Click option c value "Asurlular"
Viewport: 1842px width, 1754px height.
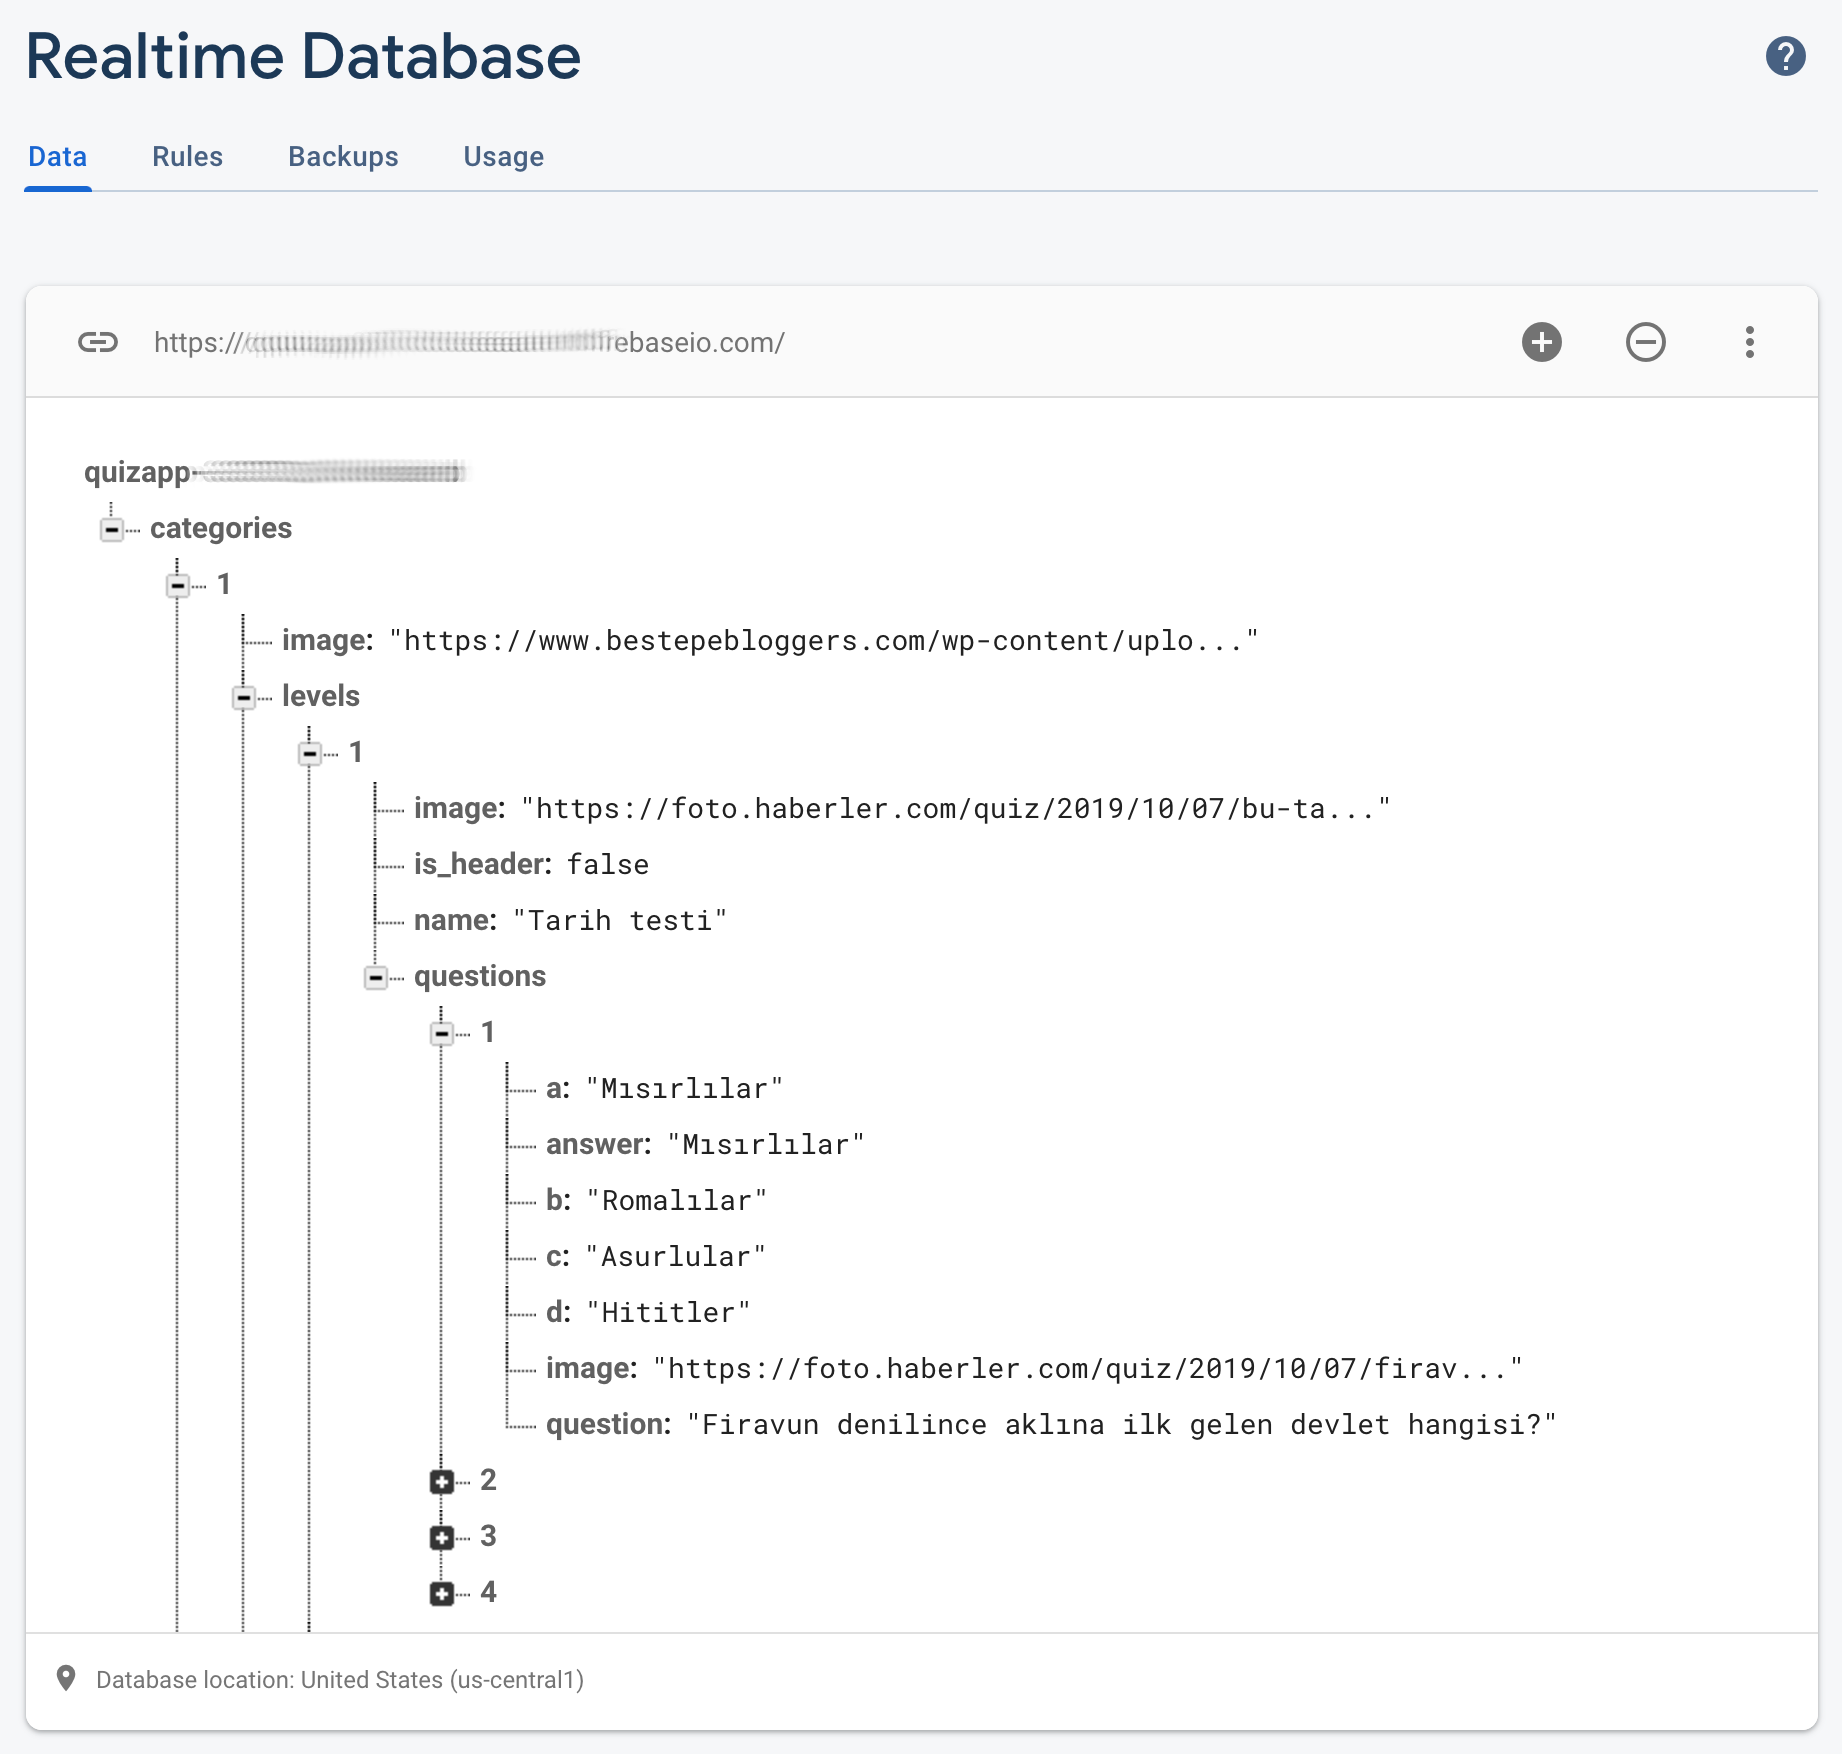[676, 1256]
